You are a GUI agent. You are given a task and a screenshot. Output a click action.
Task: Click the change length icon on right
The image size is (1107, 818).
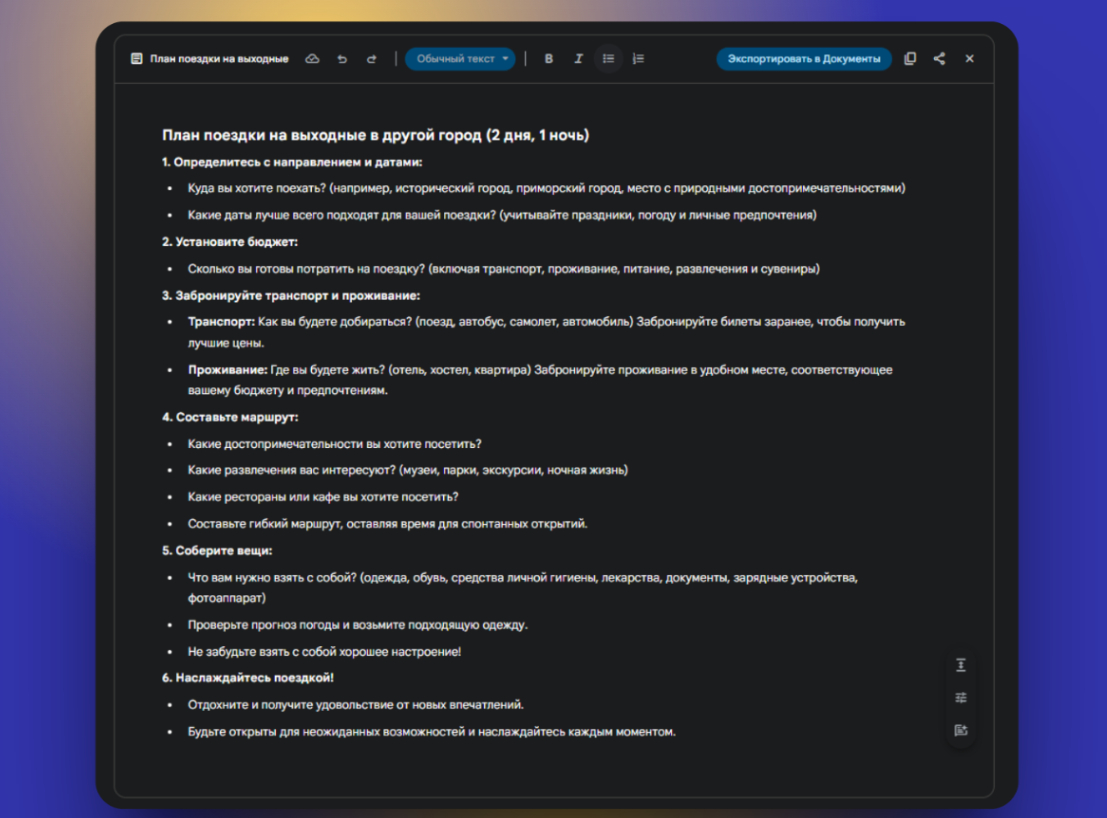961,665
